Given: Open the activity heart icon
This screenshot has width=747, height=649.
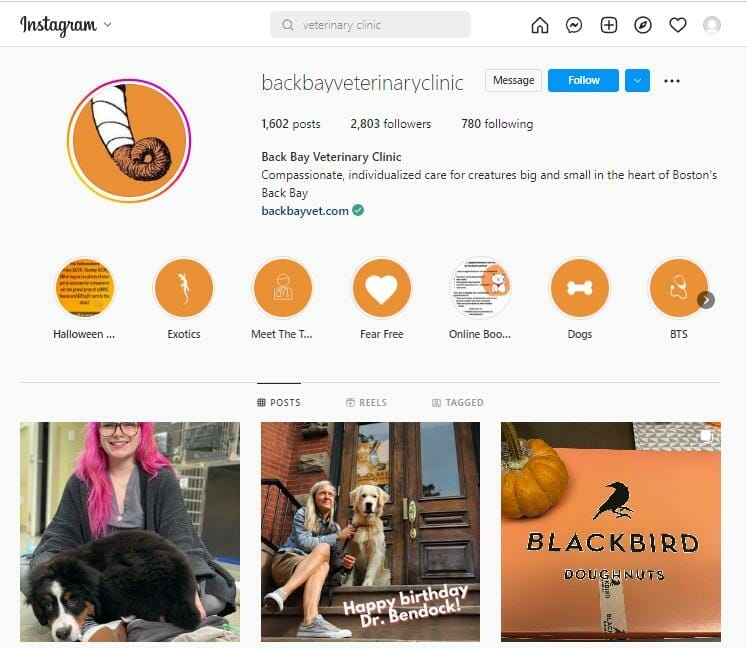Looking at the screenshot, I should [x=678, y=25].
